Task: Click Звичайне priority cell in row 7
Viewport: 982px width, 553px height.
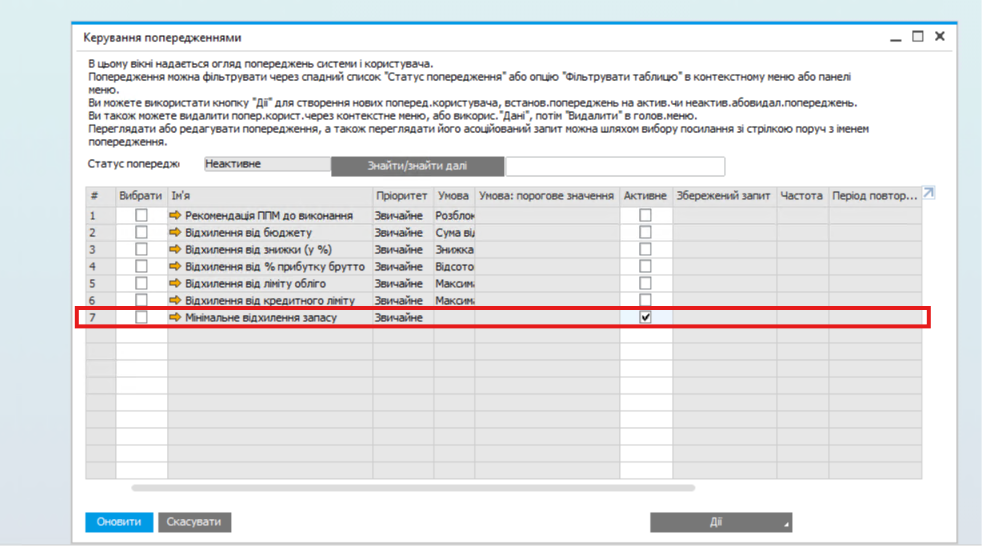Action: [403, 318]
